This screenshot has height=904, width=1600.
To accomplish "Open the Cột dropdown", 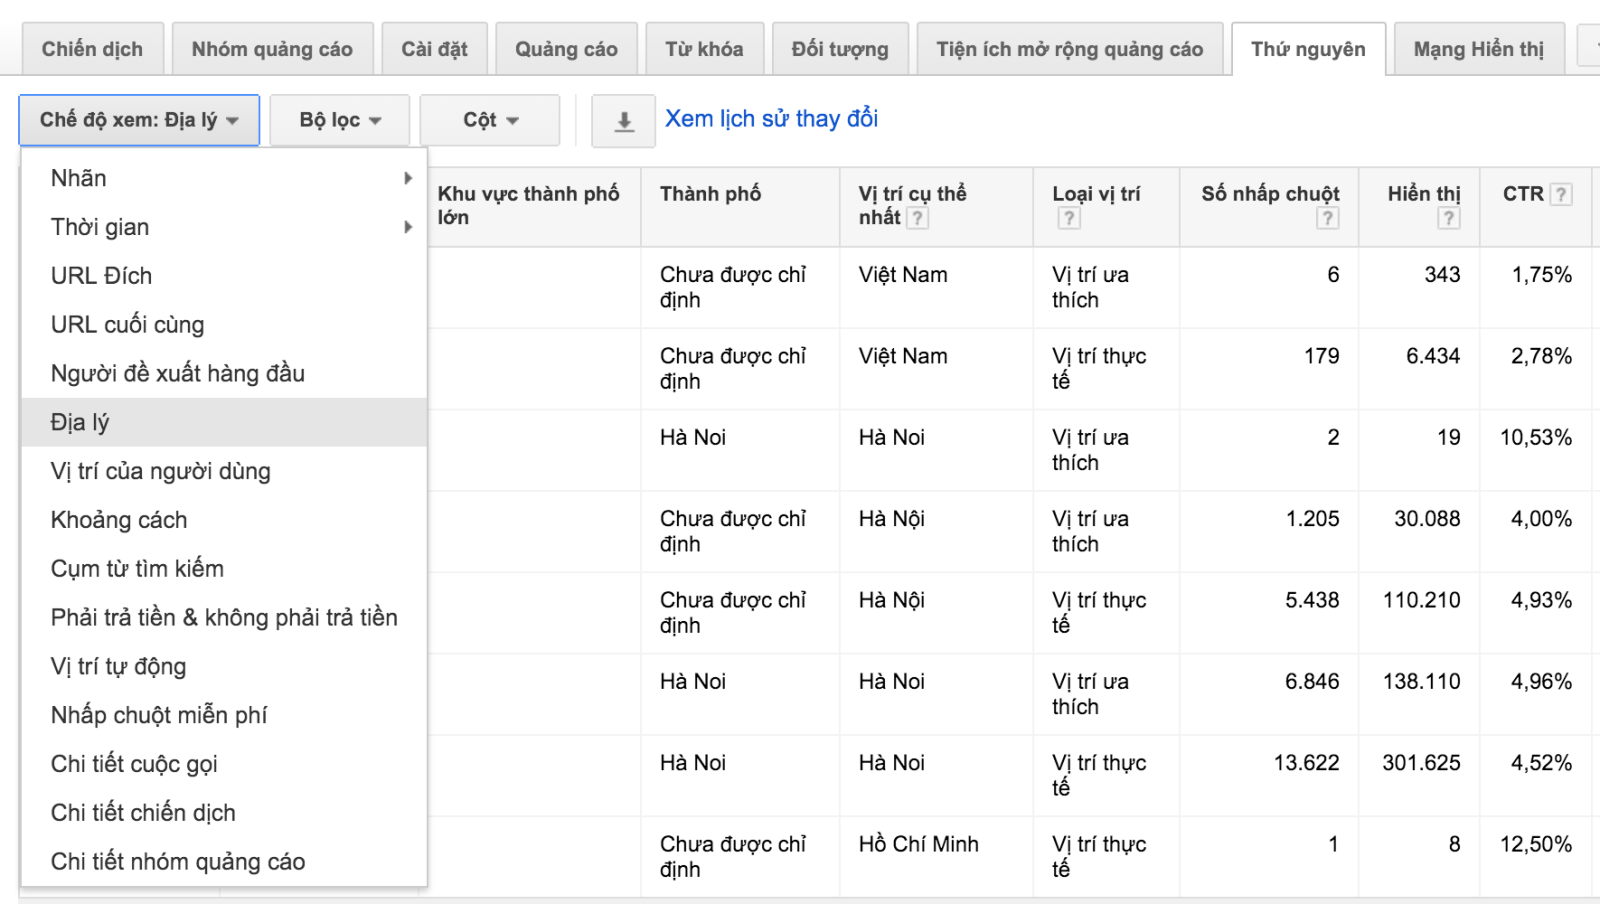I will (x=490, y=120).
